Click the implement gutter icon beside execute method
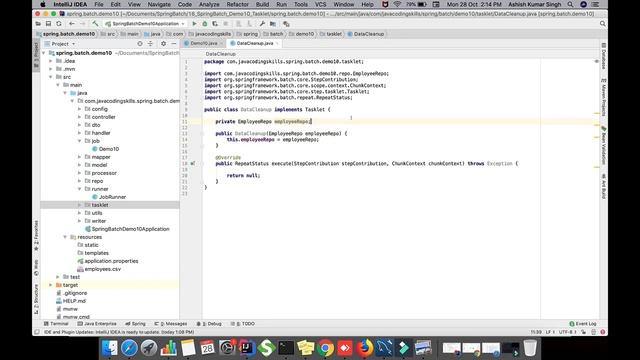This screenshot has height=360, width=640. point(192,164)
